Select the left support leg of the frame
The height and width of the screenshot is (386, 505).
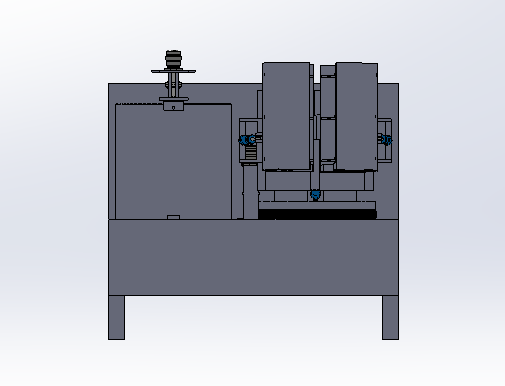[117, 318]
